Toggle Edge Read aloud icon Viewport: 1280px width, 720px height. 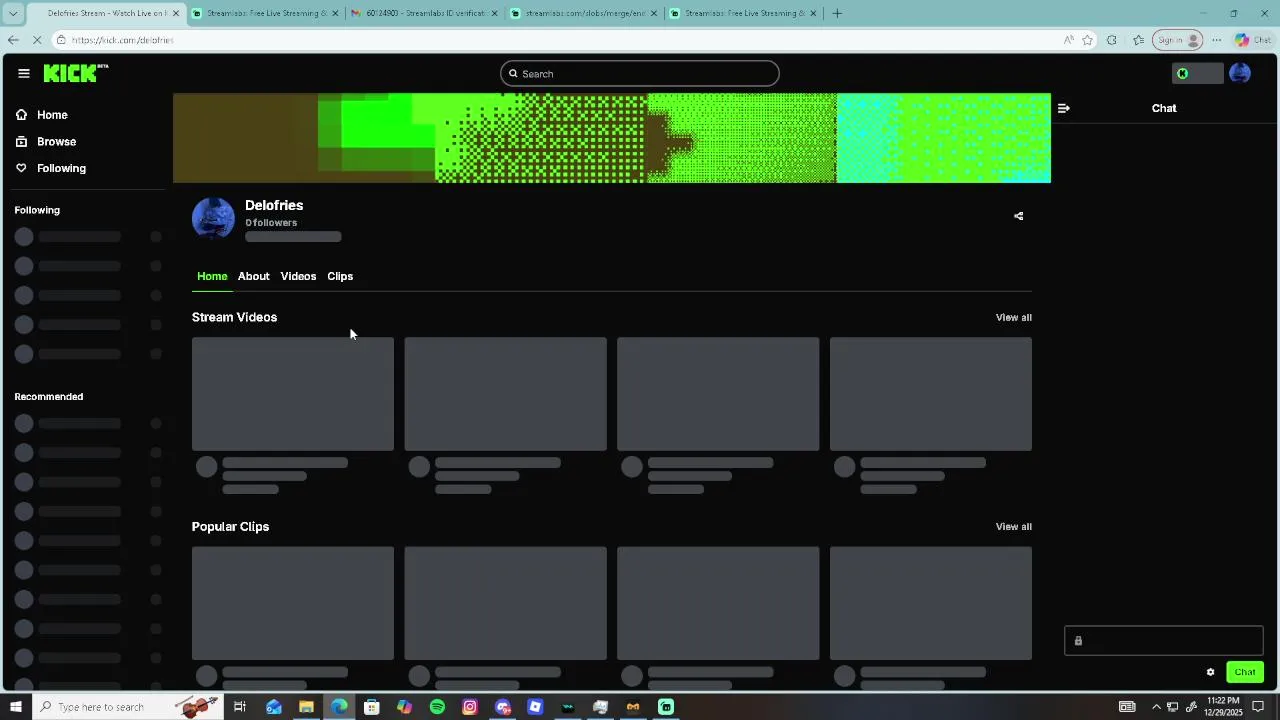(1068, 40)
